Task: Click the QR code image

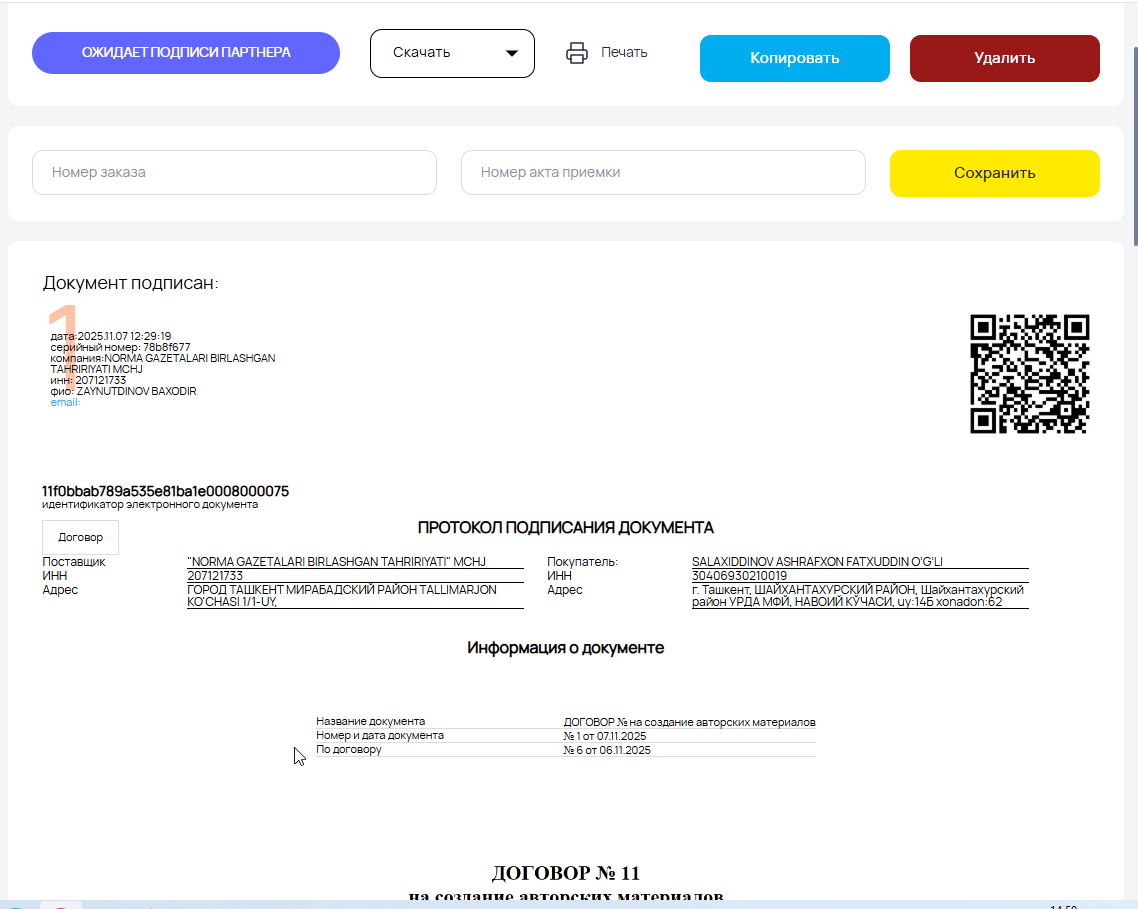Action: click(1030, 374)
